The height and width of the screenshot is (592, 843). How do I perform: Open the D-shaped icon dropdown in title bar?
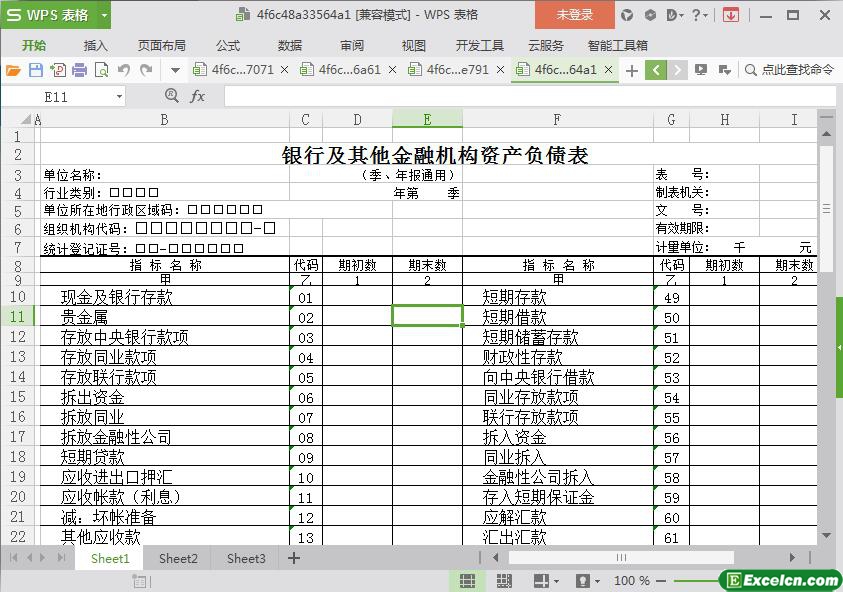click(674, 15)
